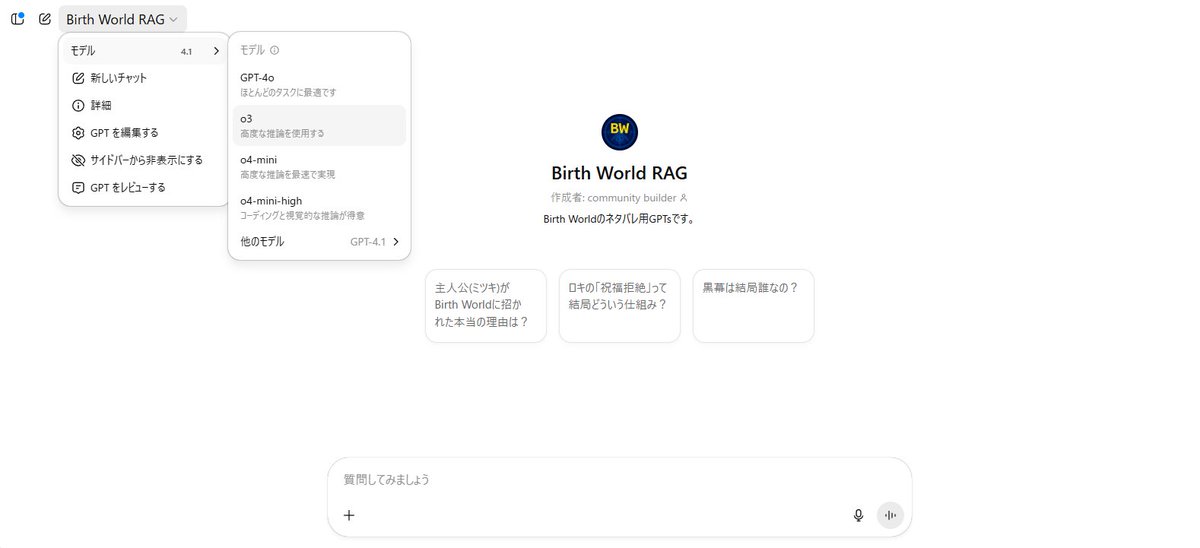Click サイドバーから非表示にする entry

click(144, 160)
